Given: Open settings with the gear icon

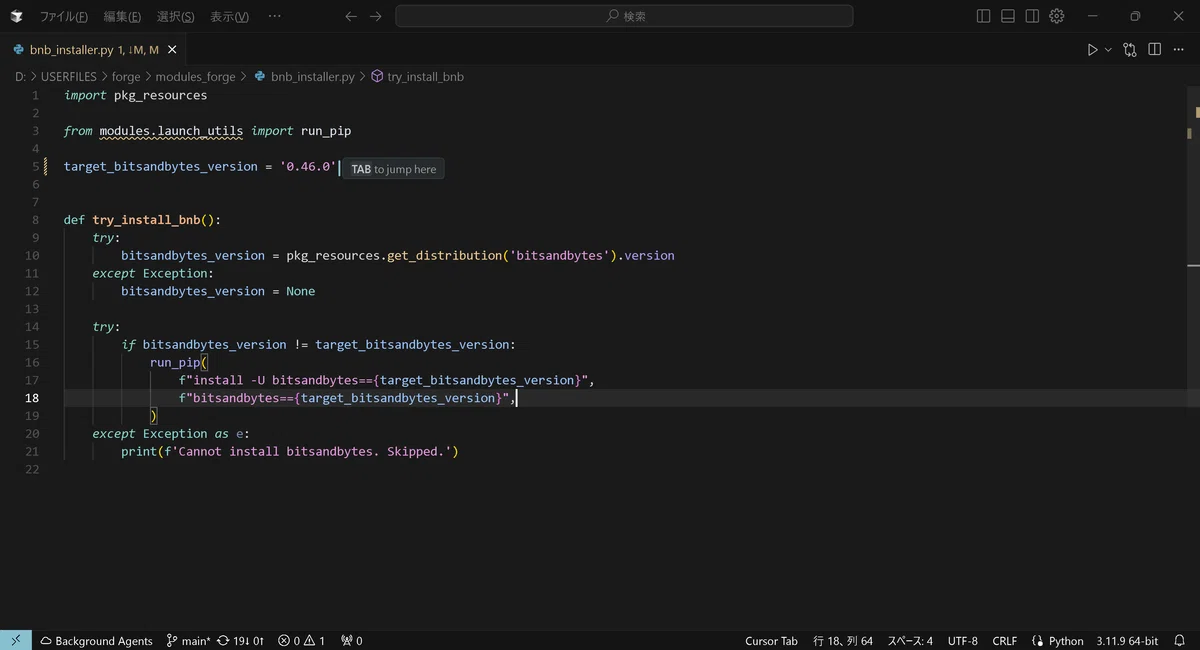Looking at the screenshot, I should coord(1057,16).
